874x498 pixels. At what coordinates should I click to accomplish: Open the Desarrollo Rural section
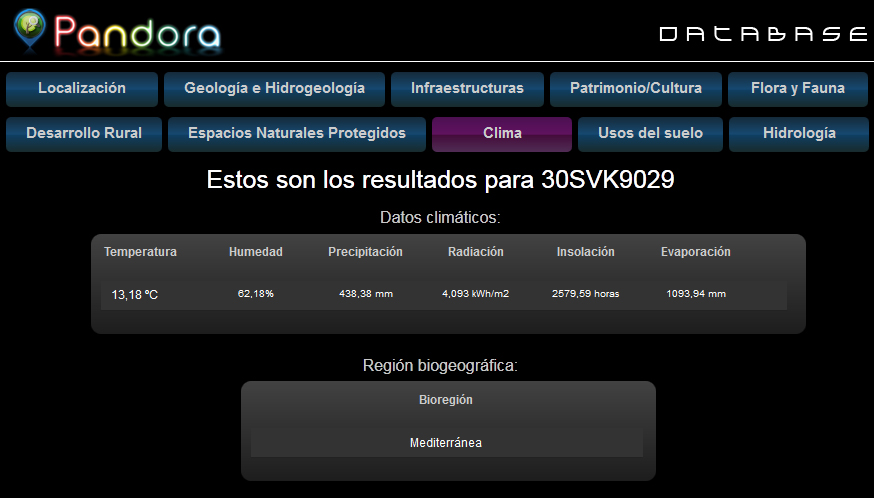tap(84, 133)
